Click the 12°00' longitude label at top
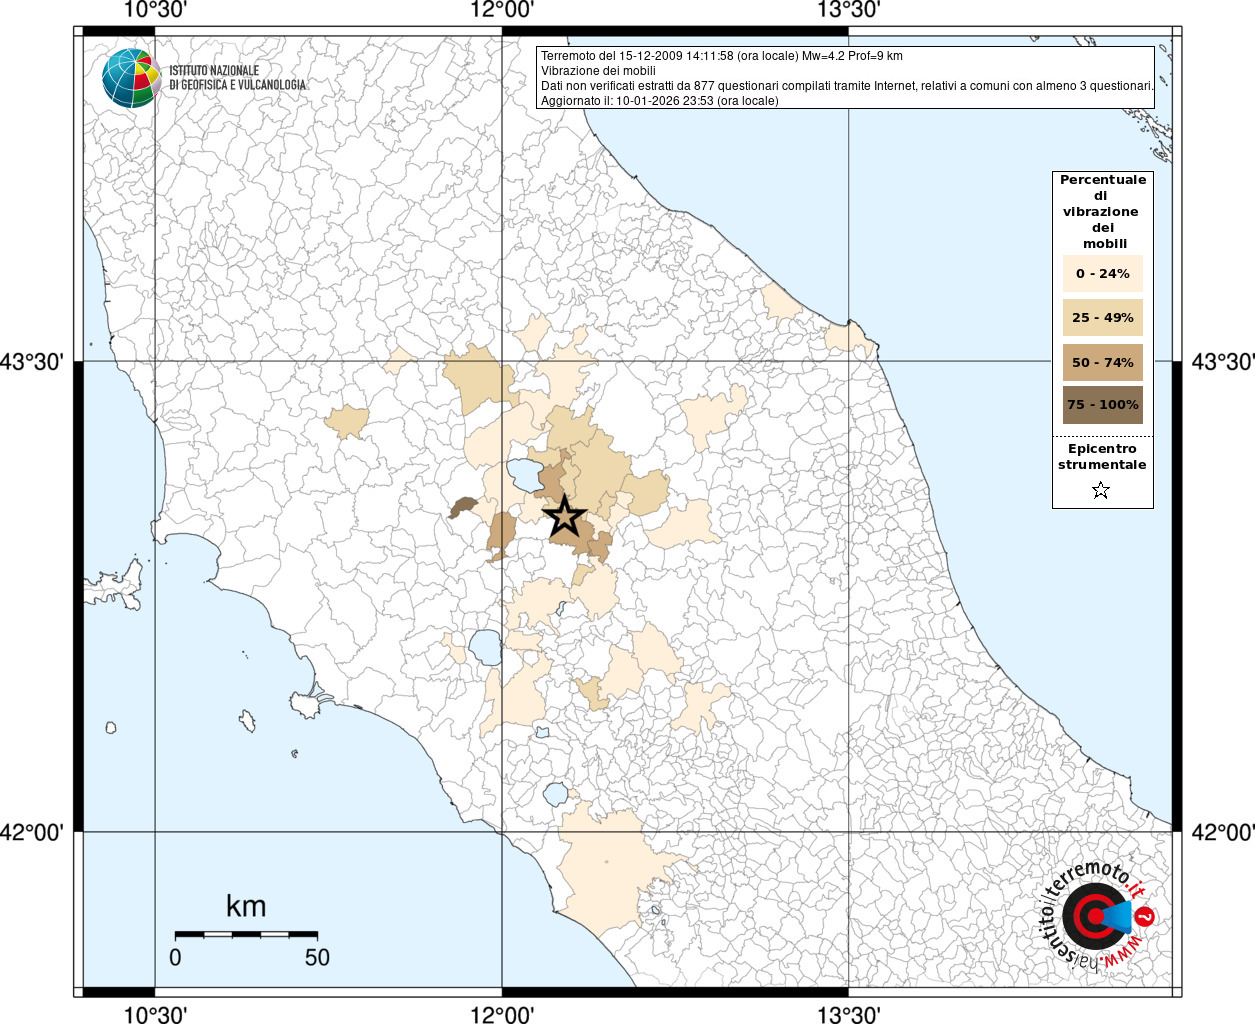This screenshot has height=1024, width=1255. [501, 10]
